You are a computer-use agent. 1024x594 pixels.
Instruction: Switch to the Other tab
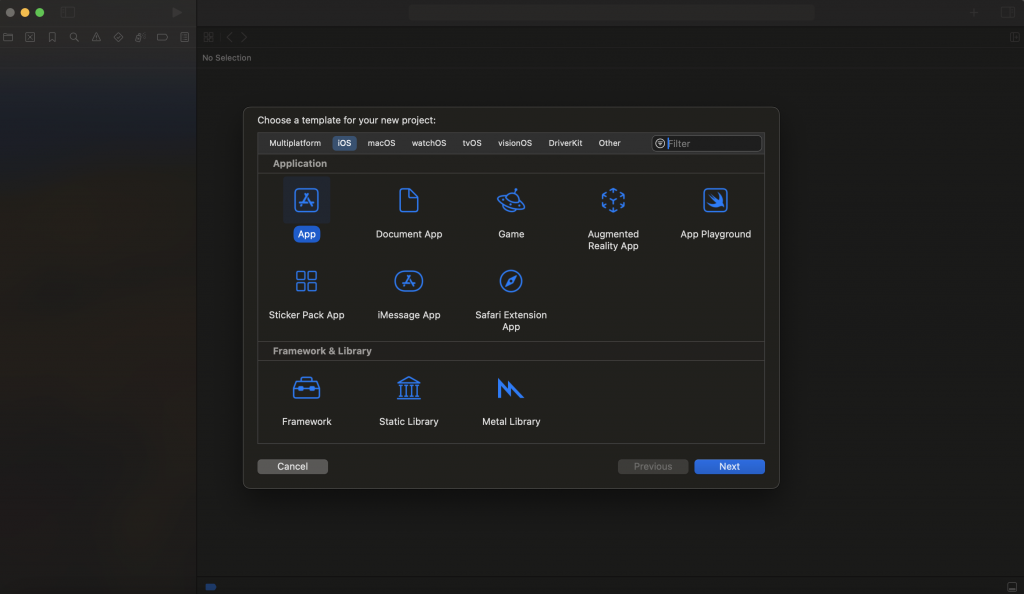[609, 143]
